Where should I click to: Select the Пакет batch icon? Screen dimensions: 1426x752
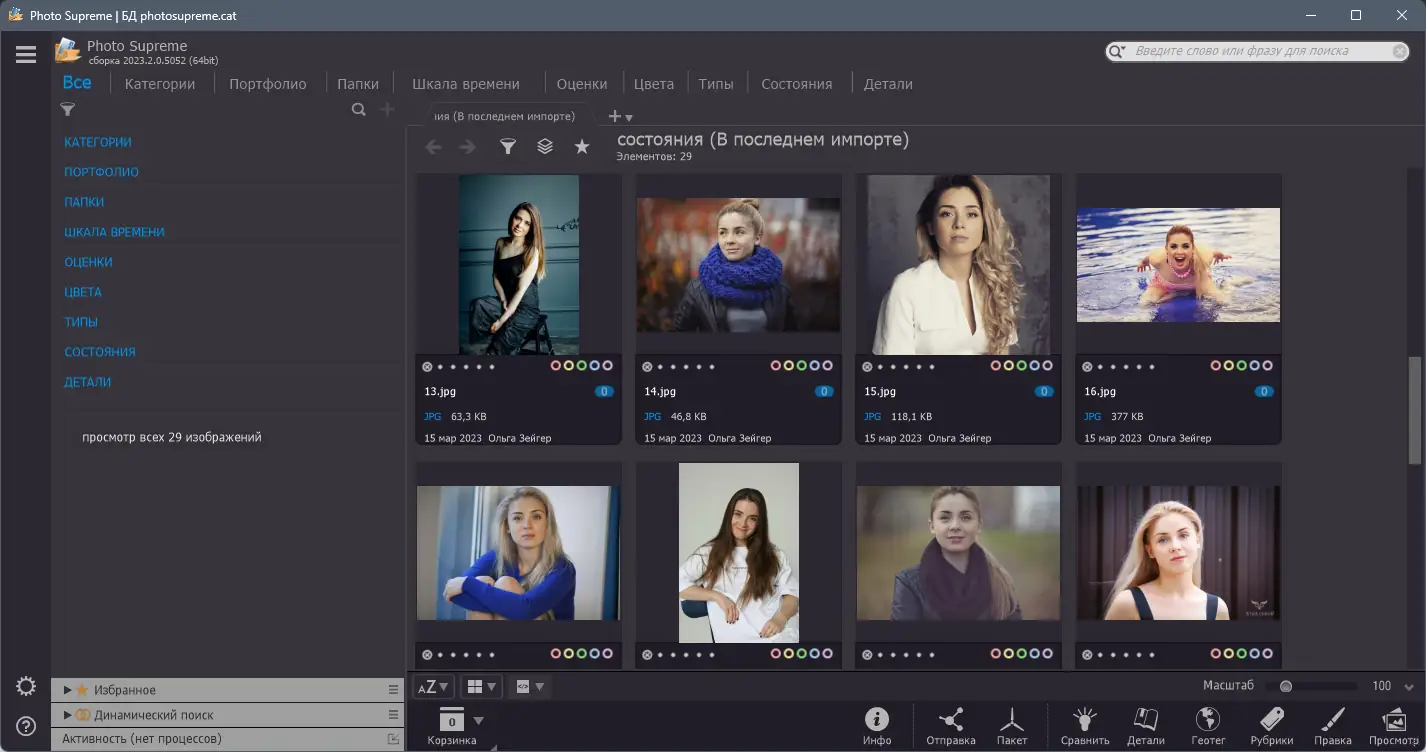[1012, 718]
